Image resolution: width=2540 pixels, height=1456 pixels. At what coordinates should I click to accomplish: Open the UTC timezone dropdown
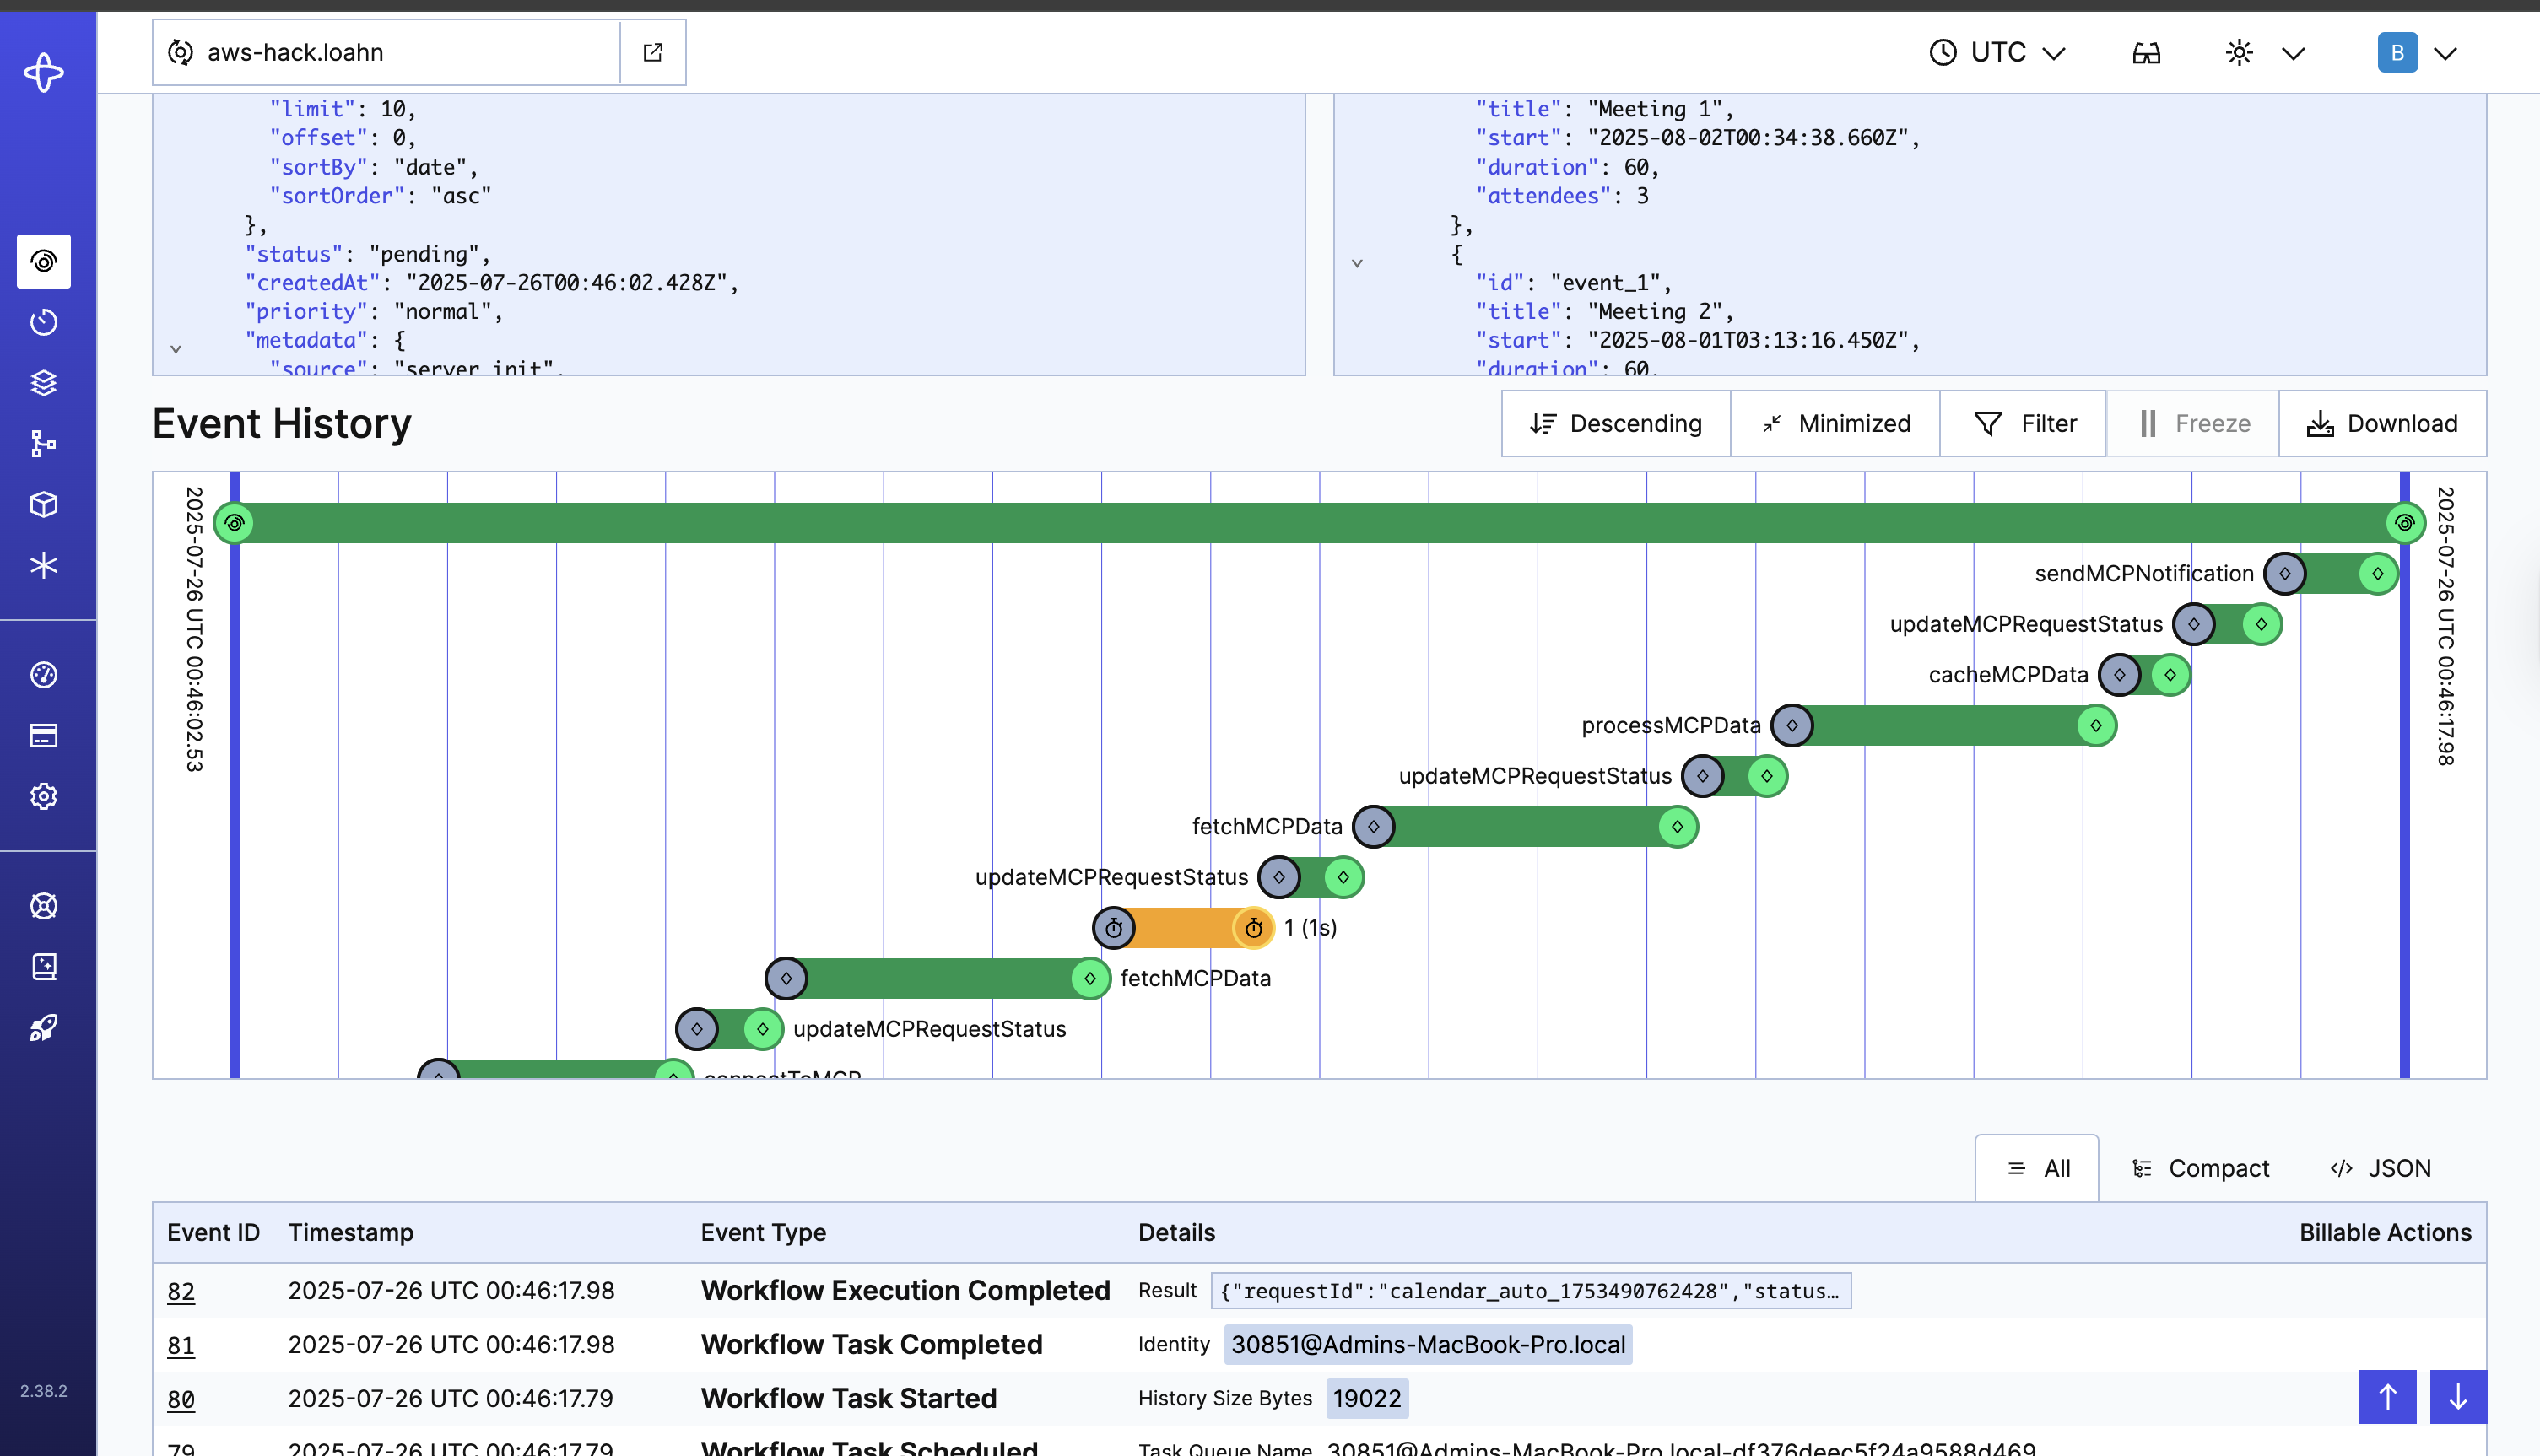pos(1997,52)
